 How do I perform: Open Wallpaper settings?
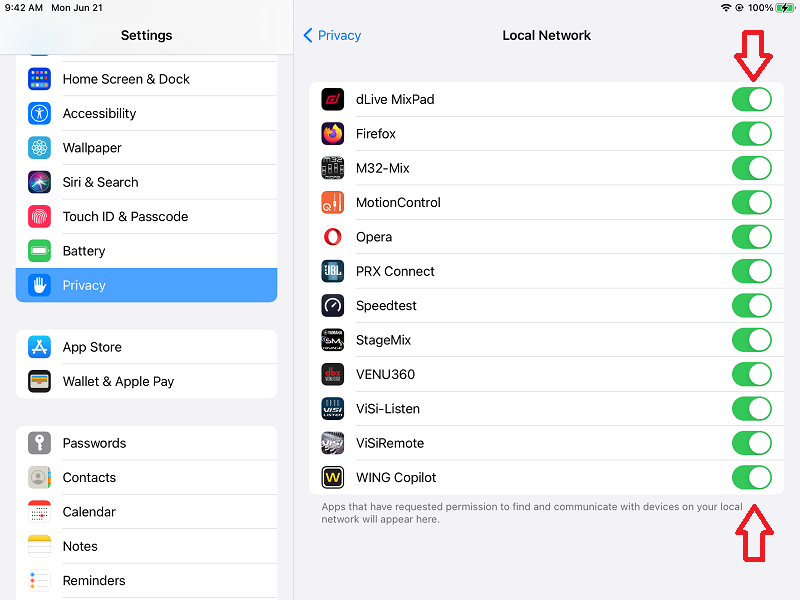point(146,148)
